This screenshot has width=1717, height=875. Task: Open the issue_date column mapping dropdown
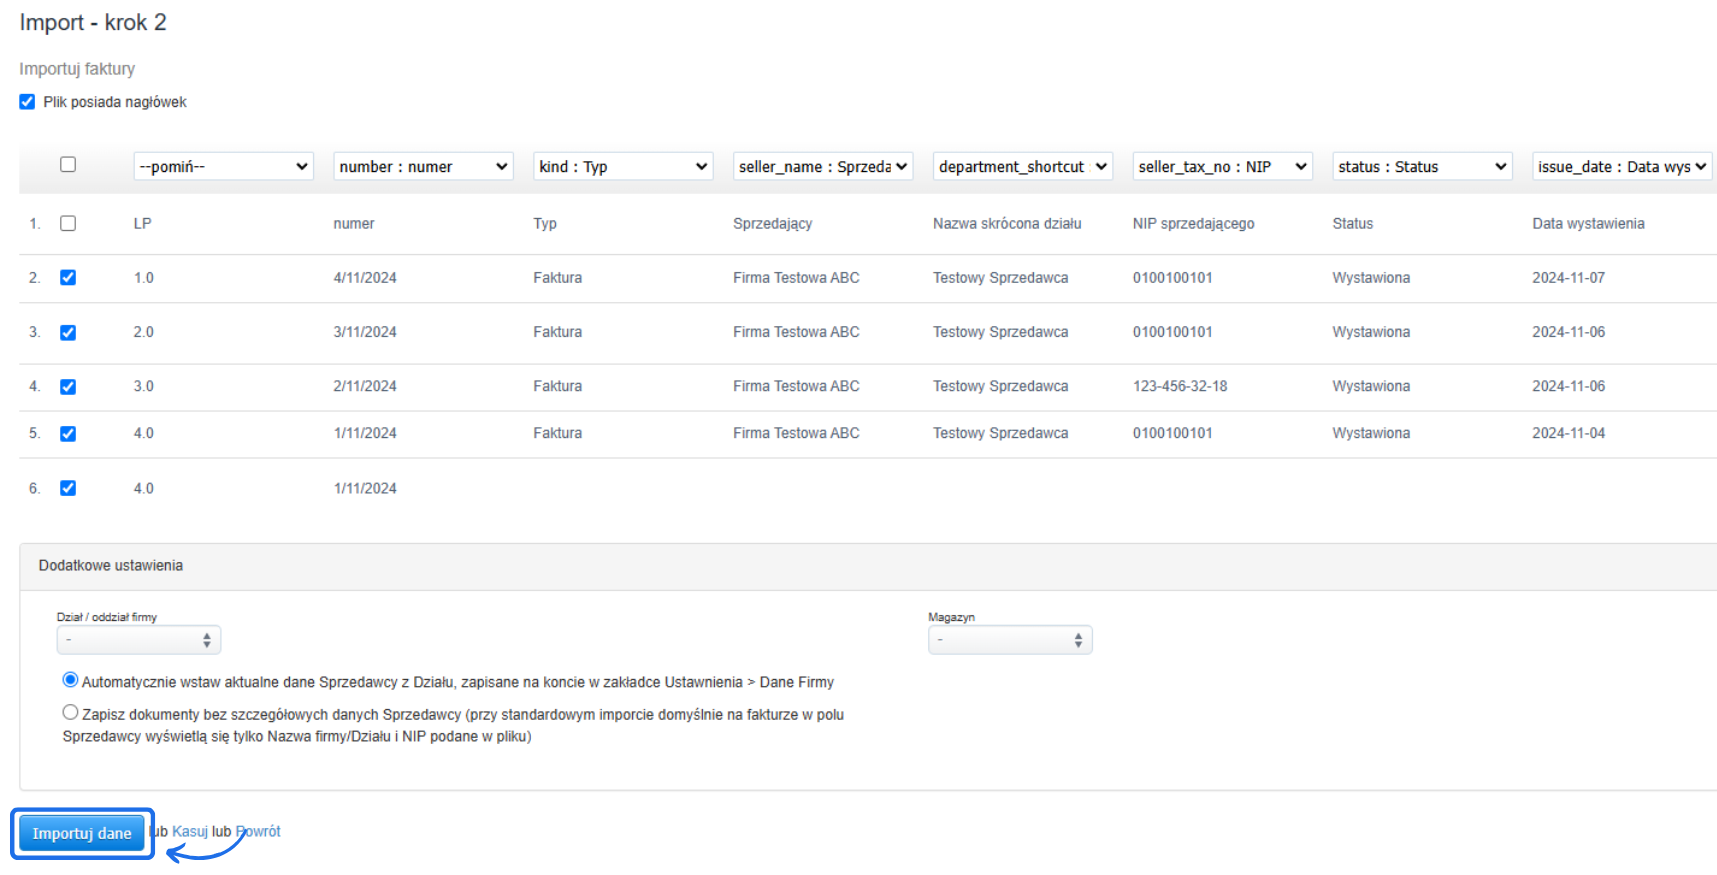coord(1622,167)
